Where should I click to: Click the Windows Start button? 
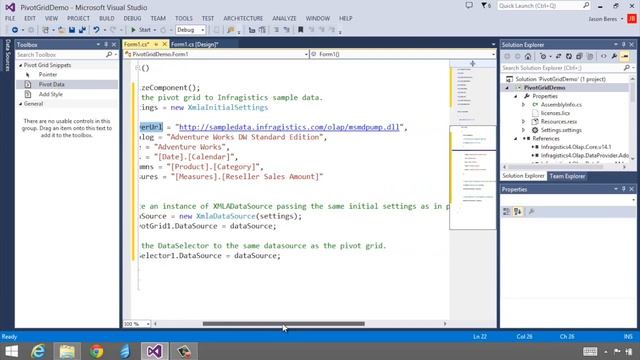point(11,351)
